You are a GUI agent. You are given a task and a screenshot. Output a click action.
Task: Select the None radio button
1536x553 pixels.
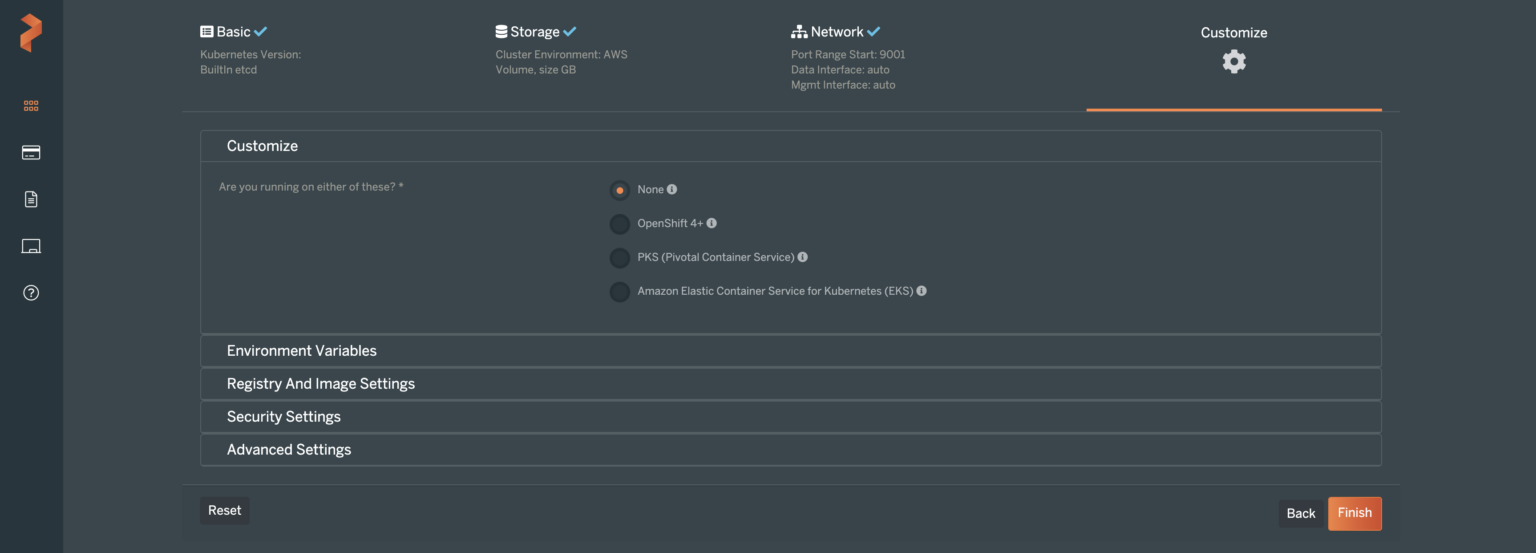click(620, 190)
